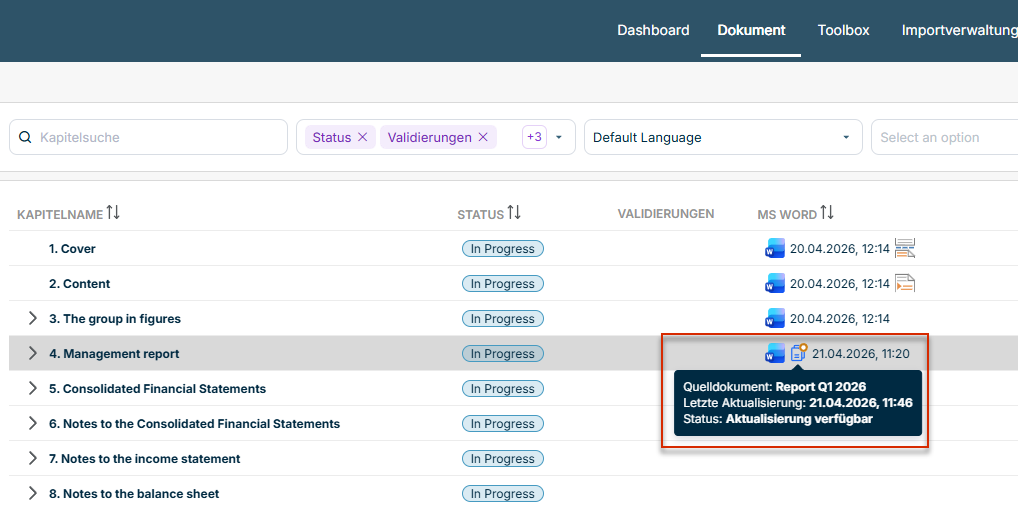1018x509 pixels.
Task: Sort by MS Word column
Action: 827,213
